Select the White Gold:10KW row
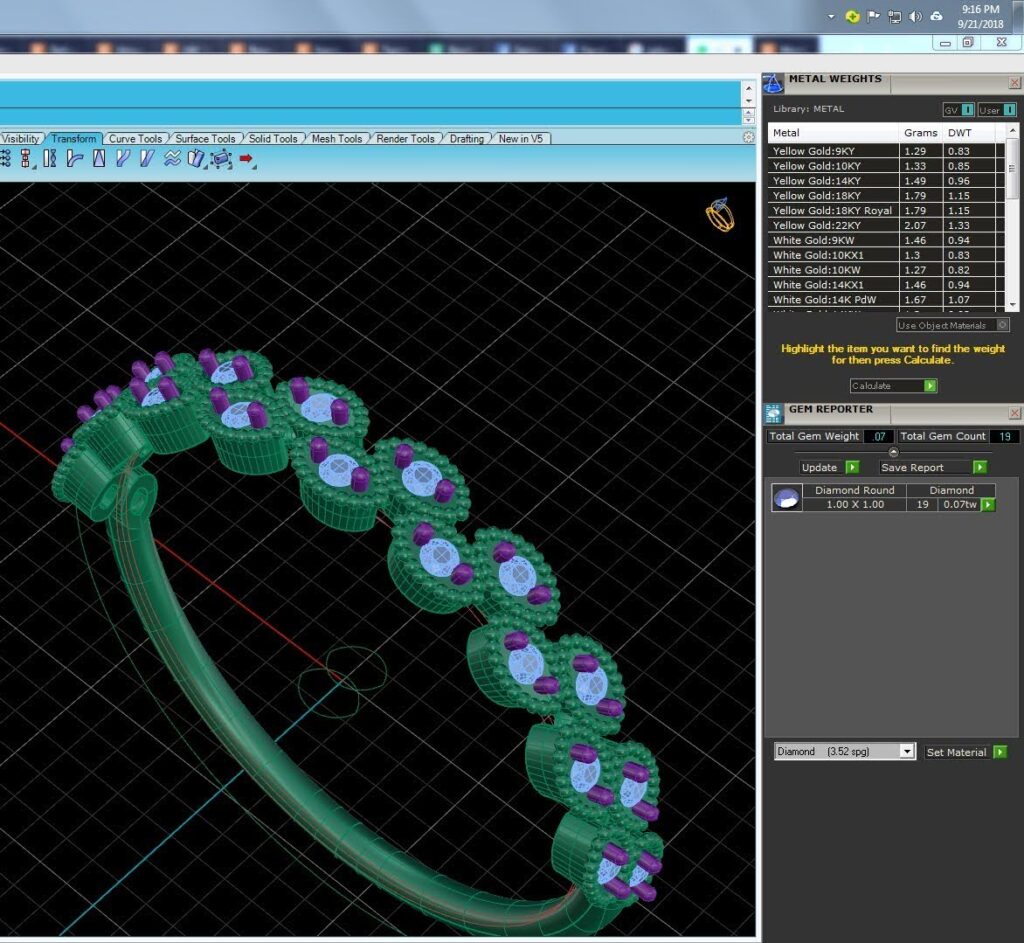Screen dimensions: 1024x943 coord(886,270)
